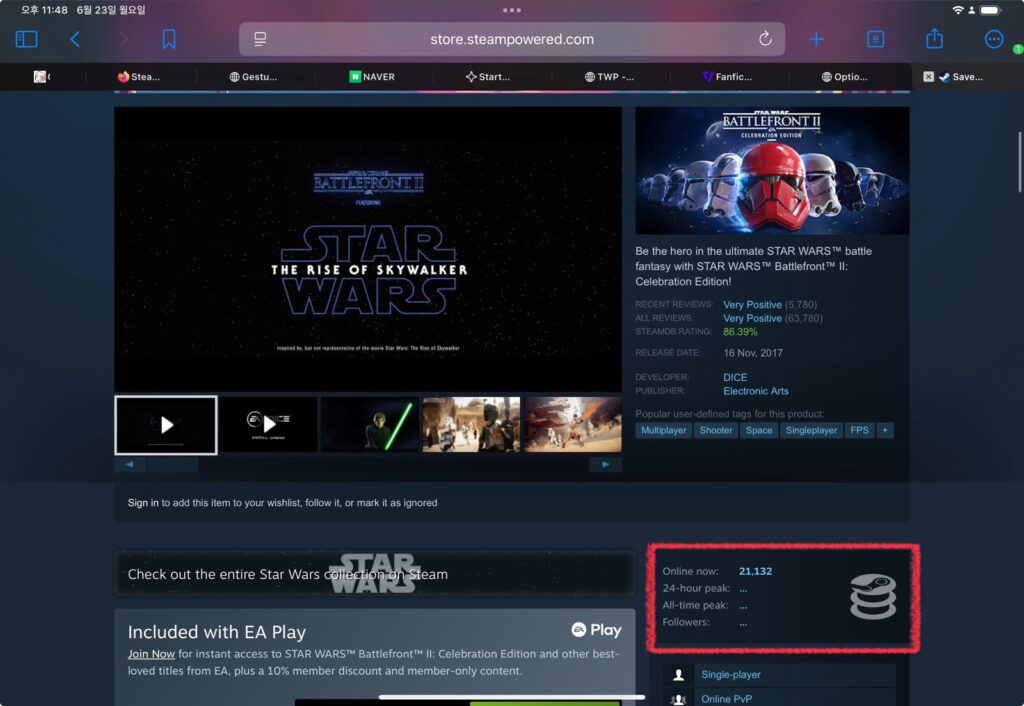Open the Safari sidebar panel
This screenshot has height=706, width=1024.
[x=26, y=39]
